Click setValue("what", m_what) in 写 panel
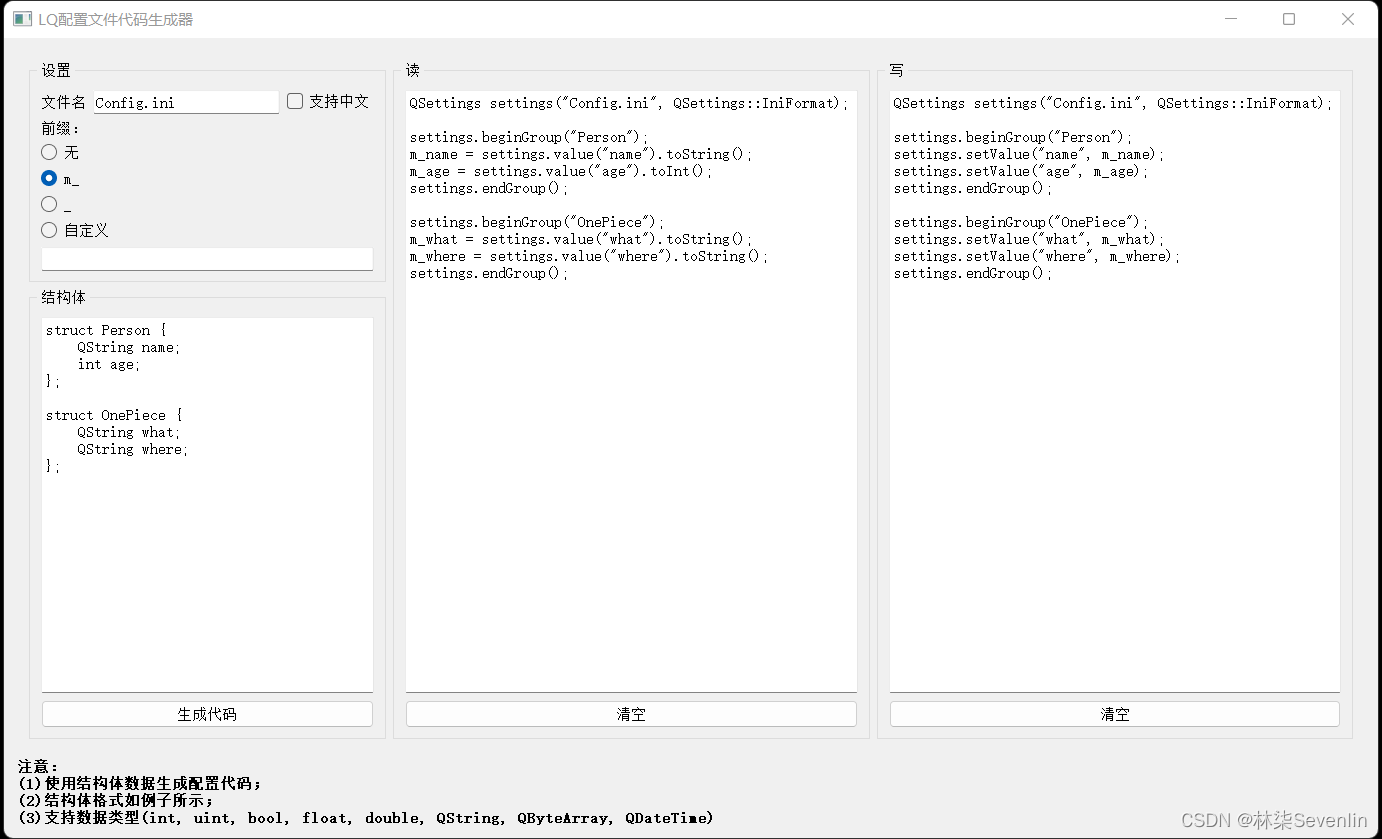The width and height of the screenshot is (1382, 839). click(x=1029, y=239)
